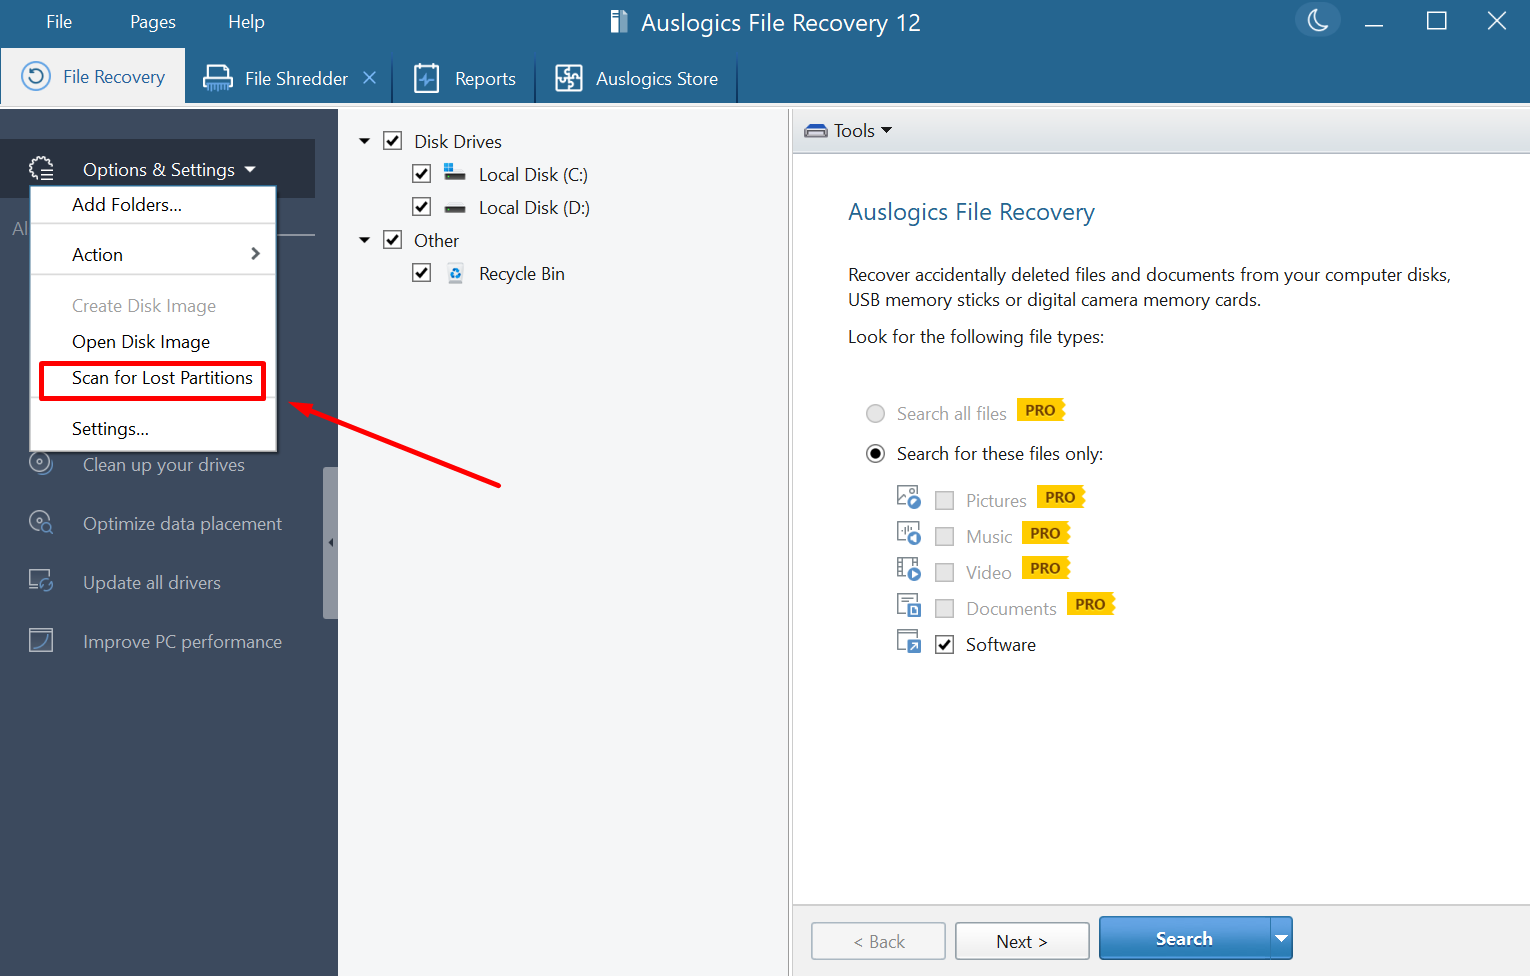The height and width of the screenshot is (976, 1530).
Task: Uncheck the Recycle Bin checkbox
Action: click(422, 273)
